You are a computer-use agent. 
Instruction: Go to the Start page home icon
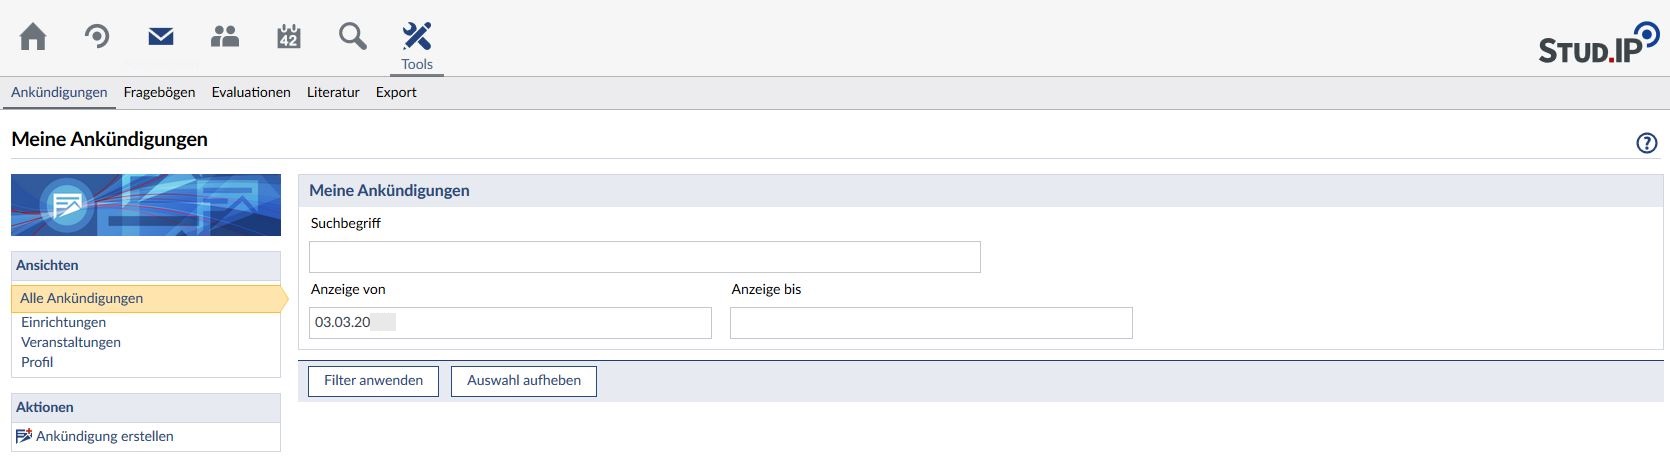click(33, 37)
